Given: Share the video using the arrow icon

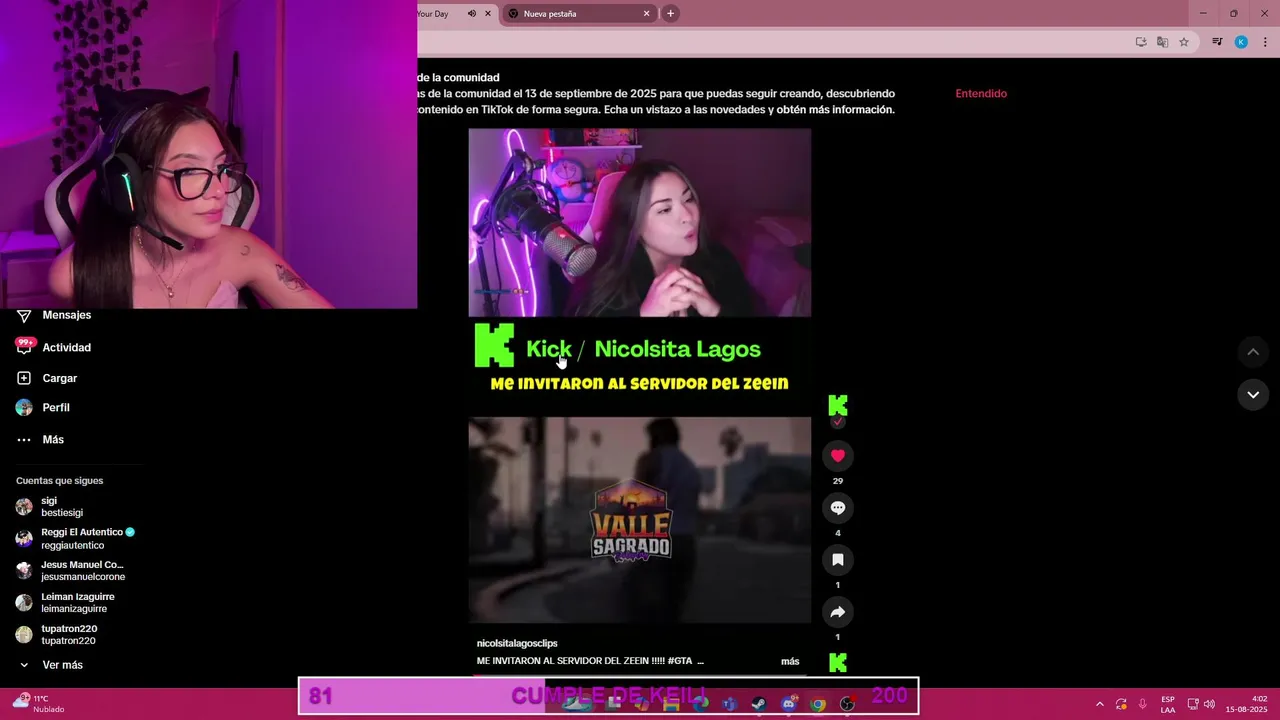Looking at the screenshot, I should click(838, 612).
